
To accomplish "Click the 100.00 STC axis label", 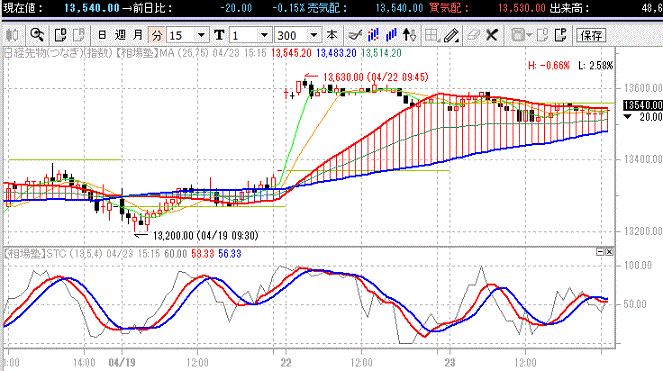I will (638, 265).
